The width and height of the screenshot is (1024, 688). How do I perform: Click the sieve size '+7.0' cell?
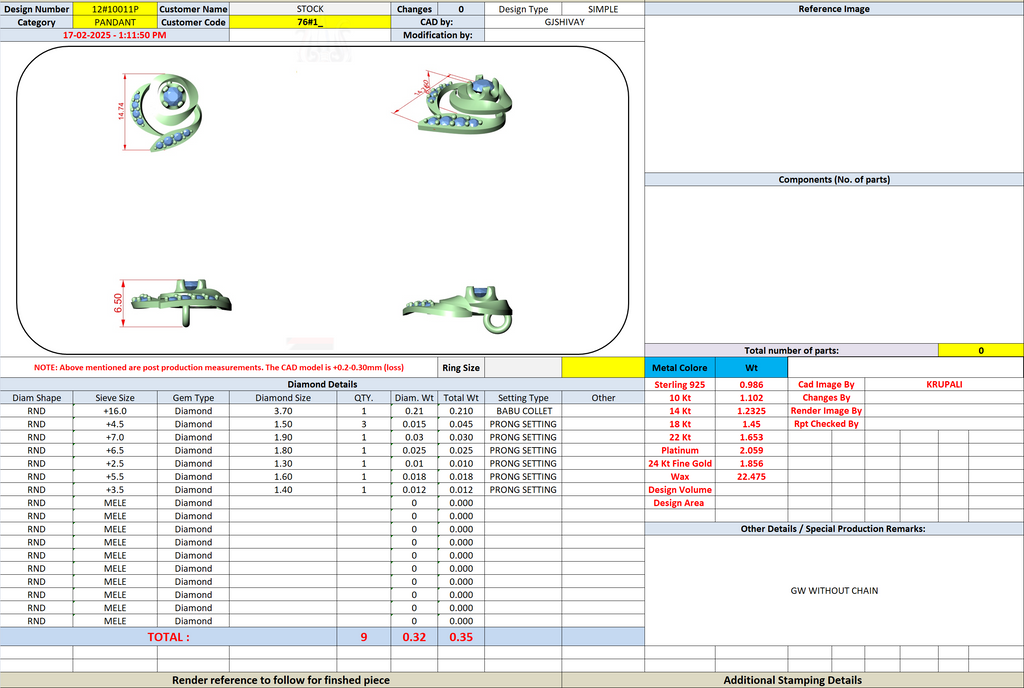[115, 437]
